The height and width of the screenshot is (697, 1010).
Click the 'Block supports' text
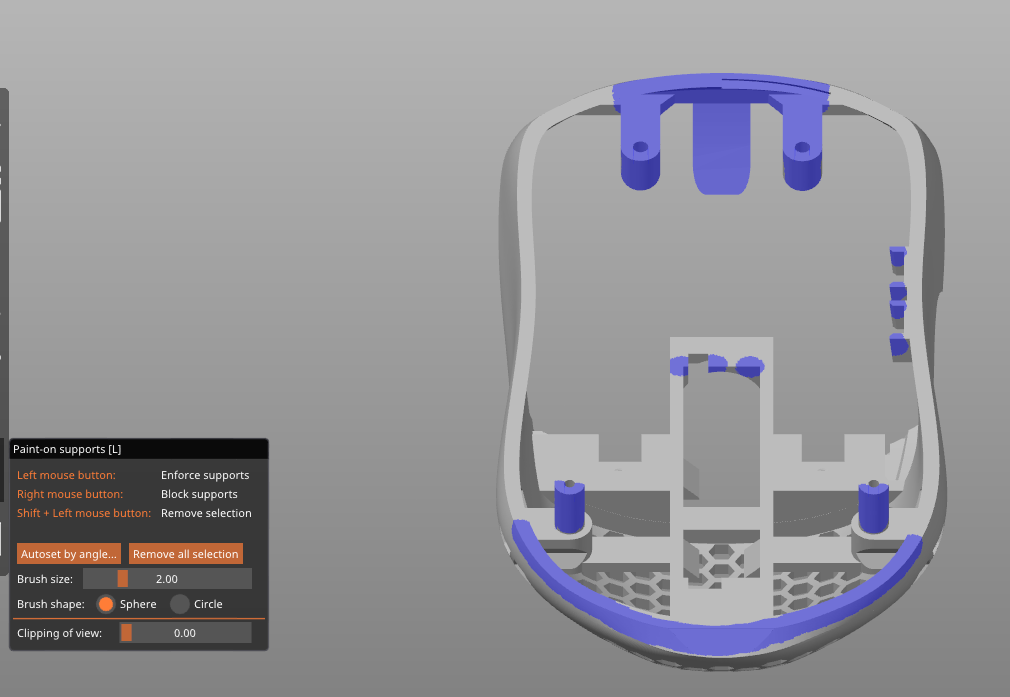[x=199, y=494]
